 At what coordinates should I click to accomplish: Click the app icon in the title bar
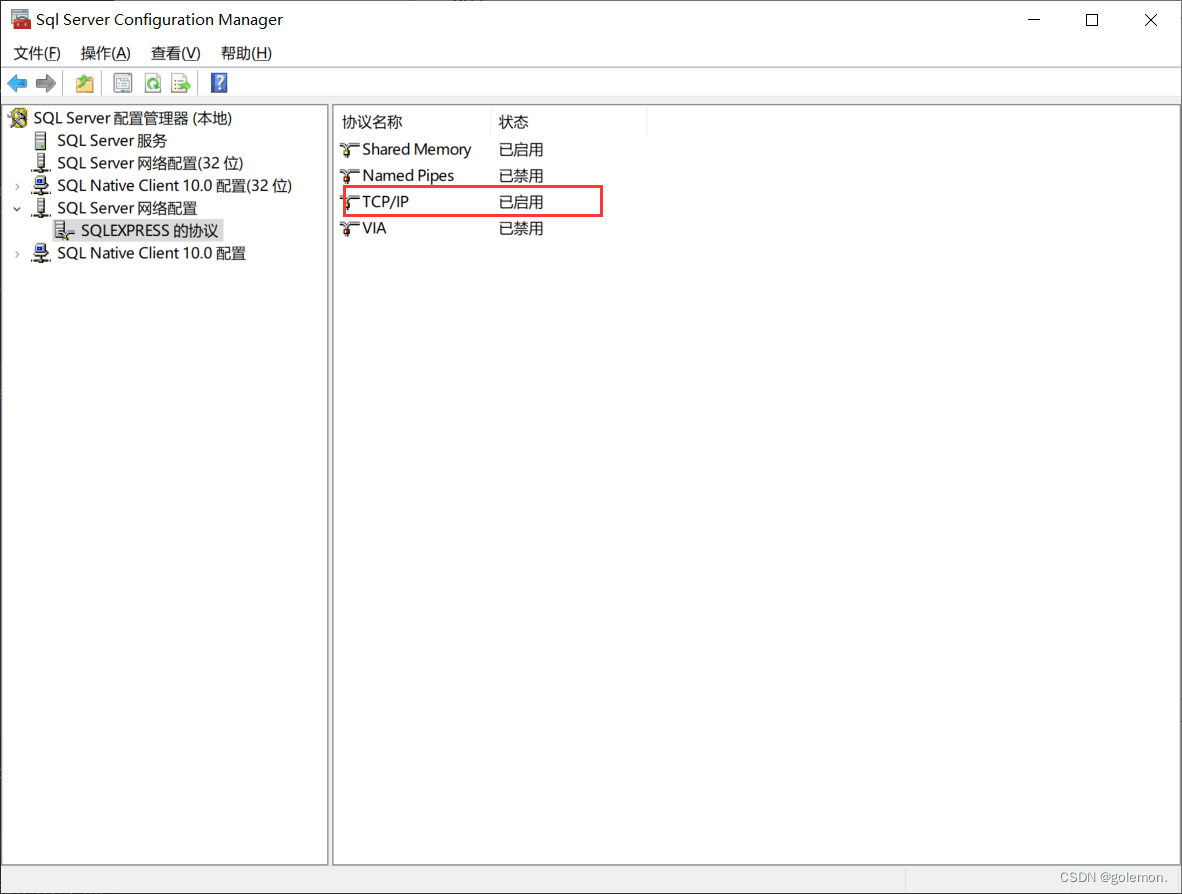20,20
